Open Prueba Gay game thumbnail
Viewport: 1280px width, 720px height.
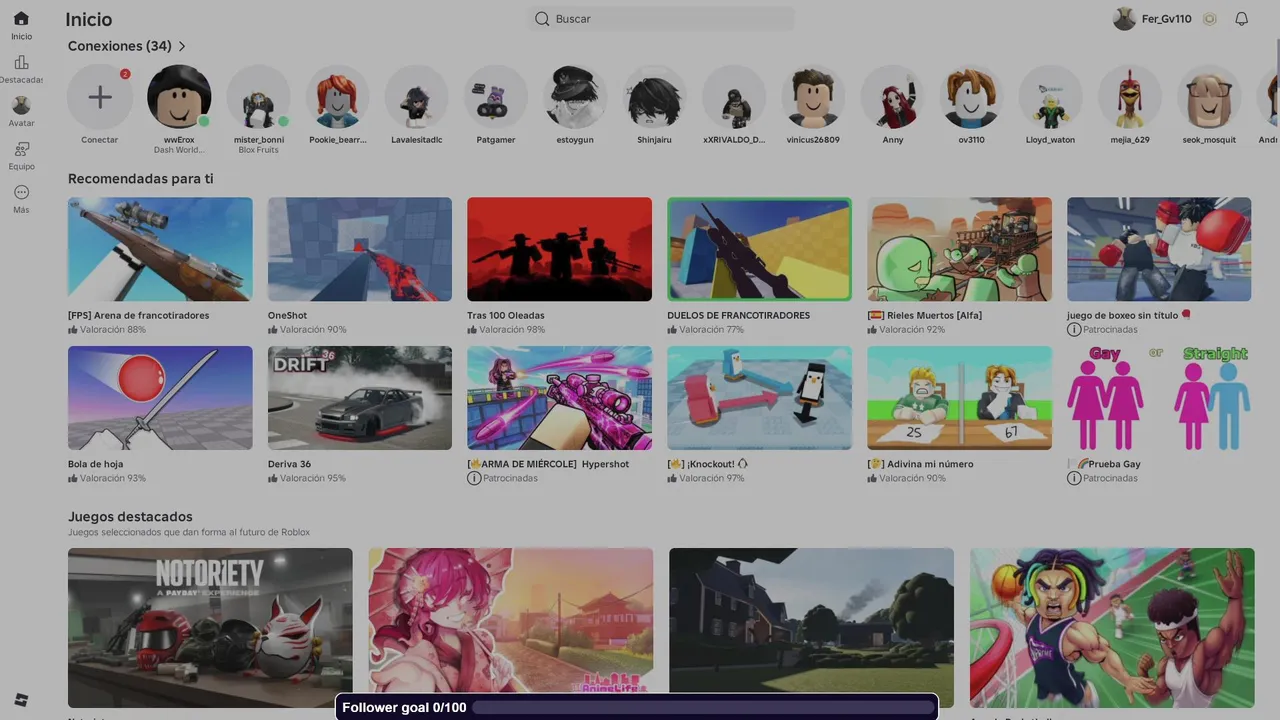[x=1159, y=398]
